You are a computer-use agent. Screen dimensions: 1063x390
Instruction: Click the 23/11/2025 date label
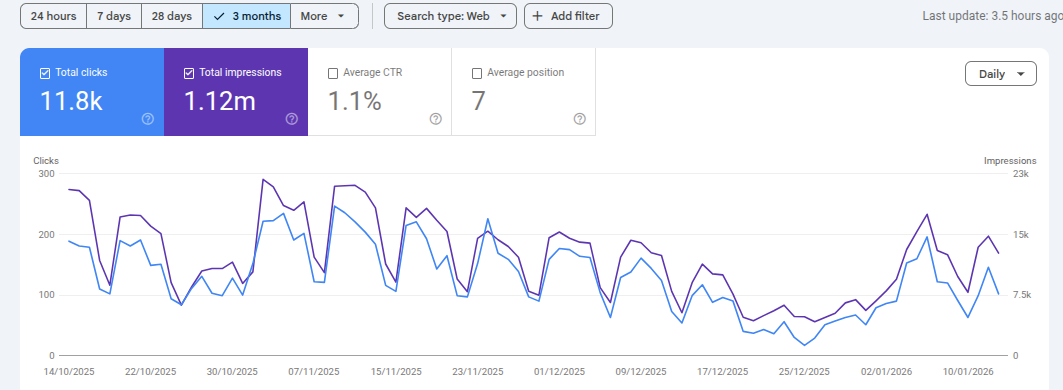click(x=478, y=372)
